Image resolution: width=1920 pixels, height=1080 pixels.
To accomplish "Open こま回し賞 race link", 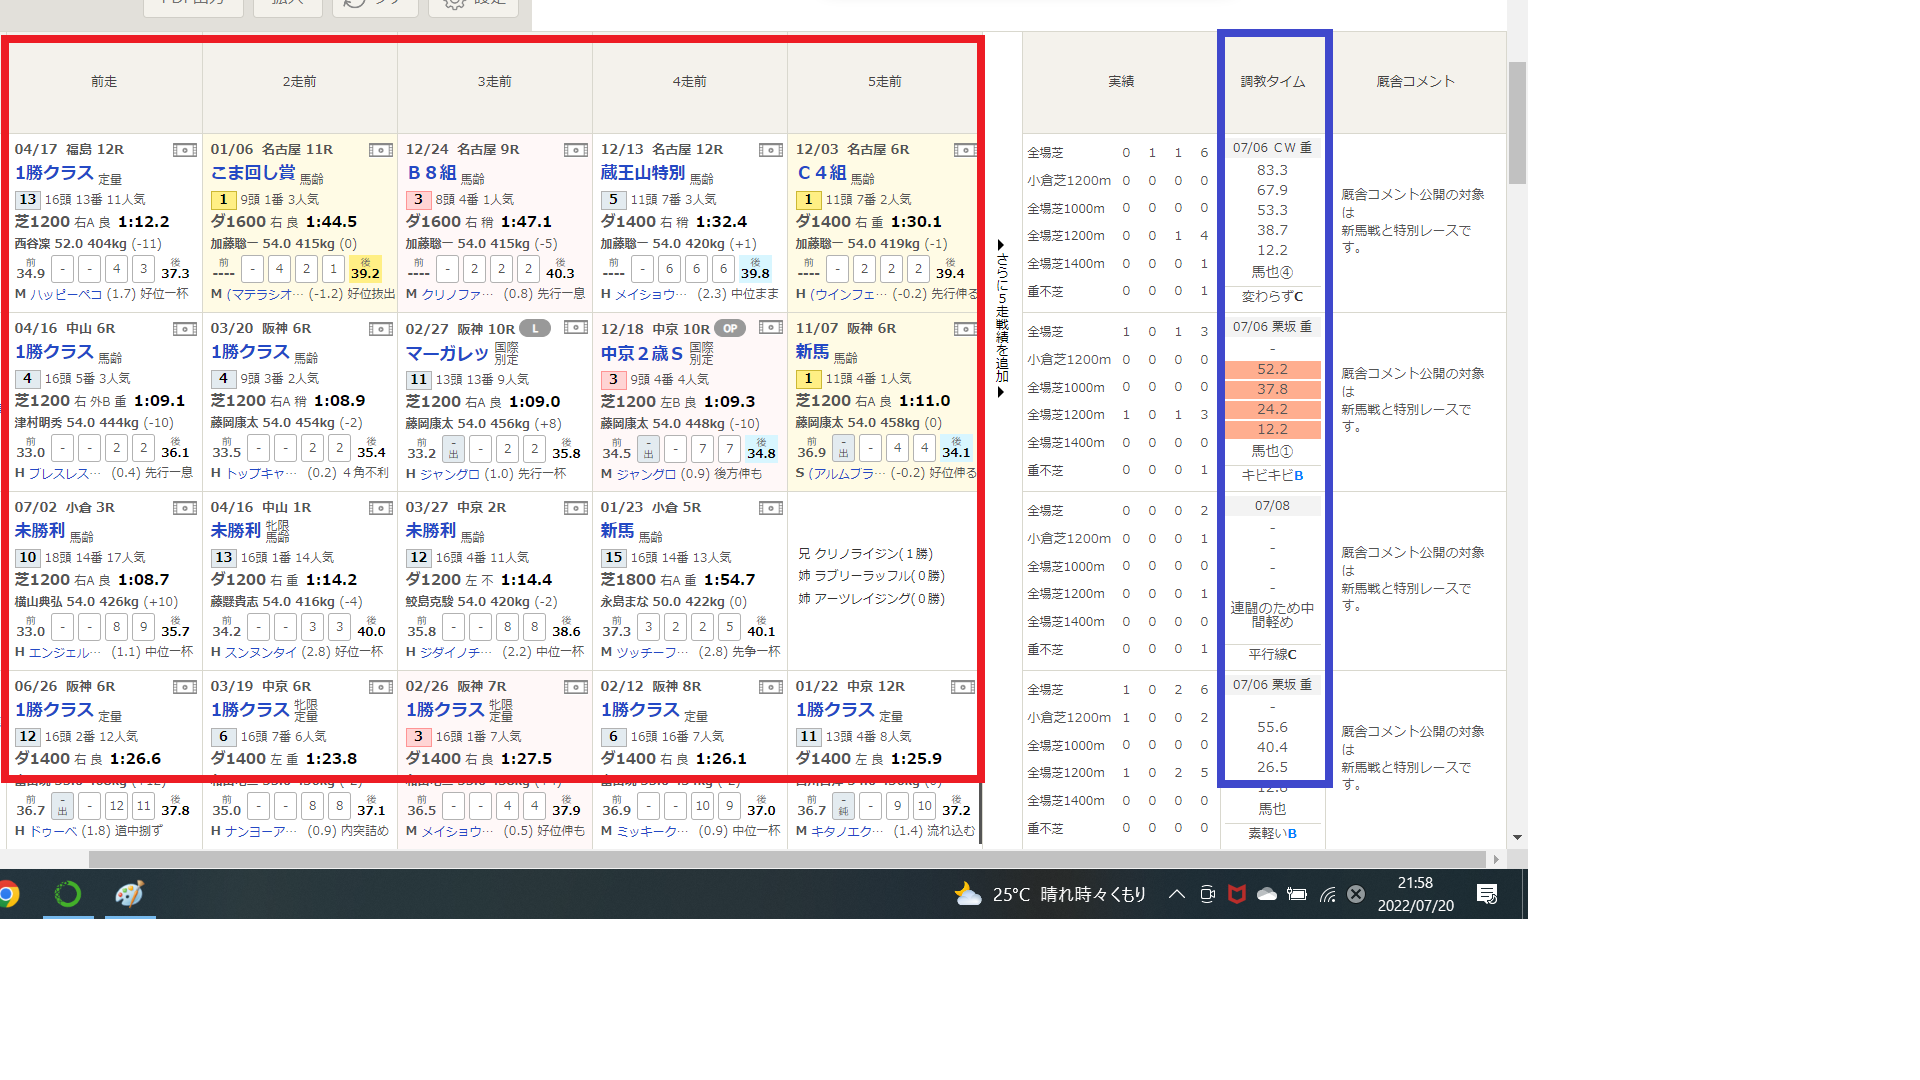I will coord(253,173).
